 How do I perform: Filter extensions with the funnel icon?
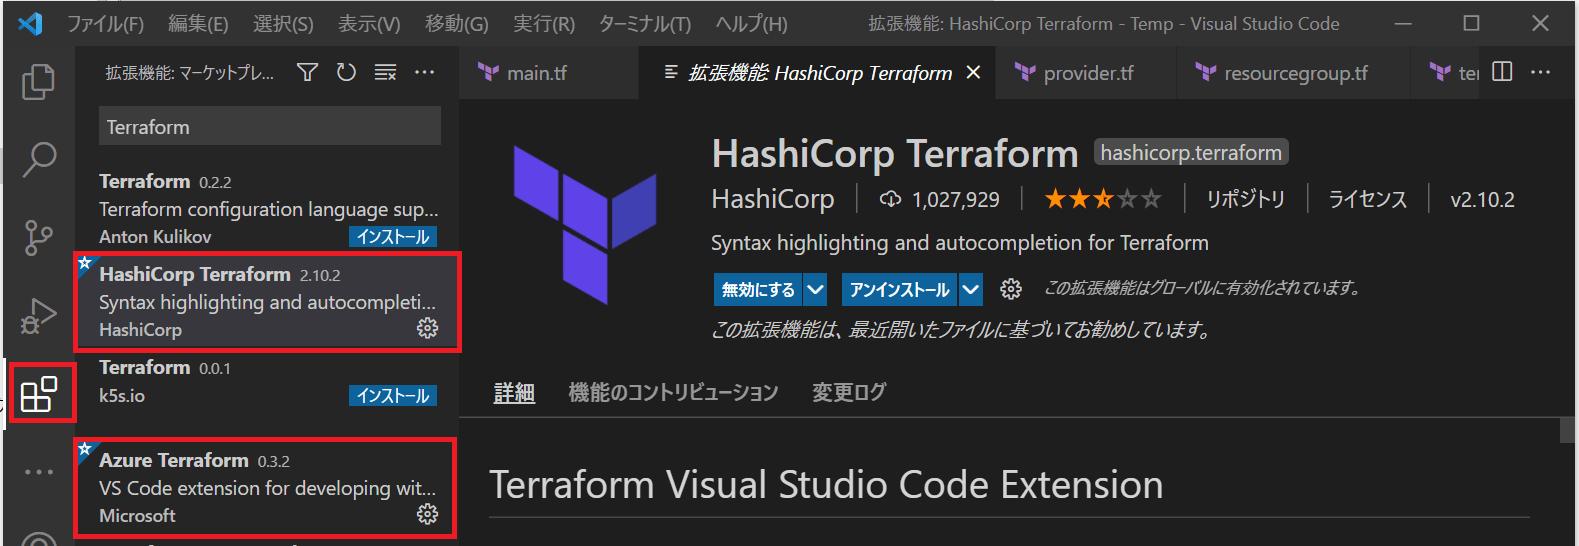coord(308,72)
